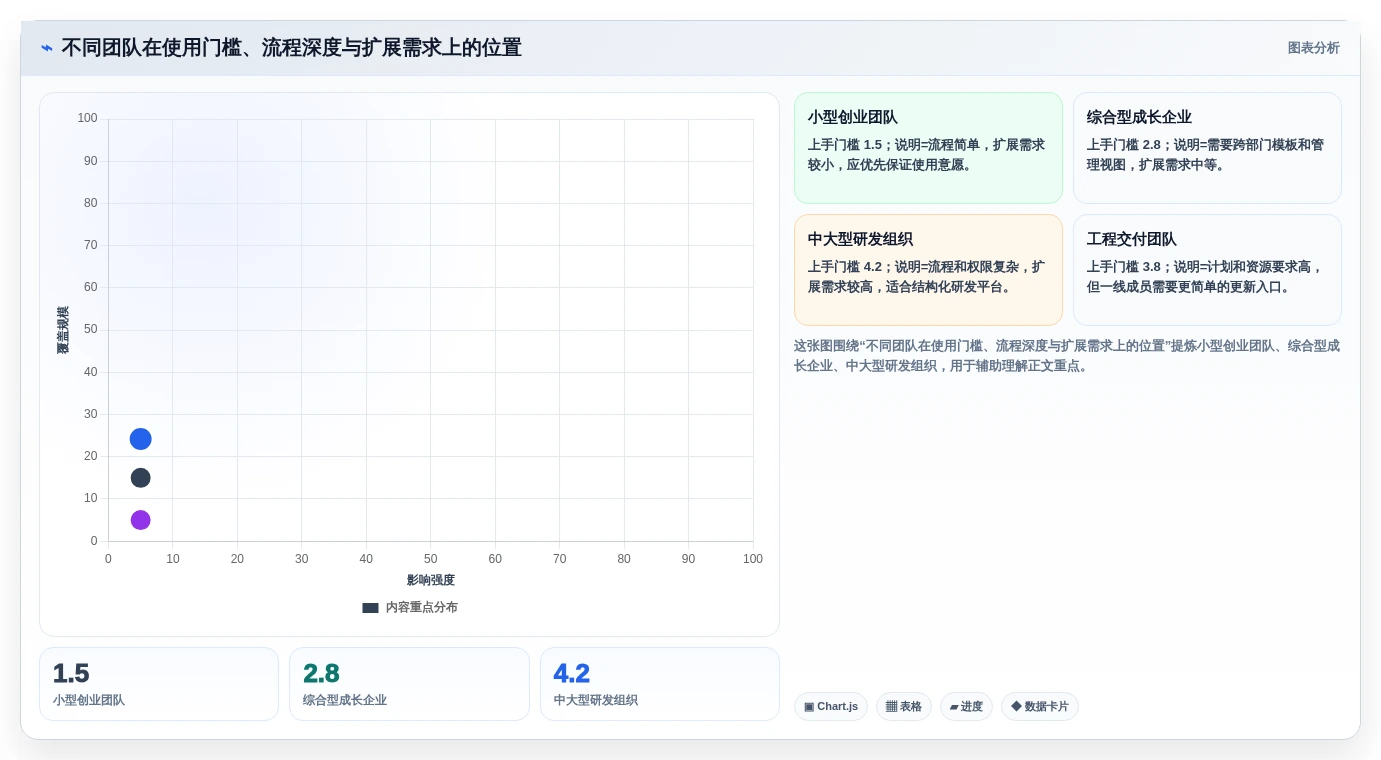
Task: Open the 中大型研发组织 orange card
Action: [928, 270]
